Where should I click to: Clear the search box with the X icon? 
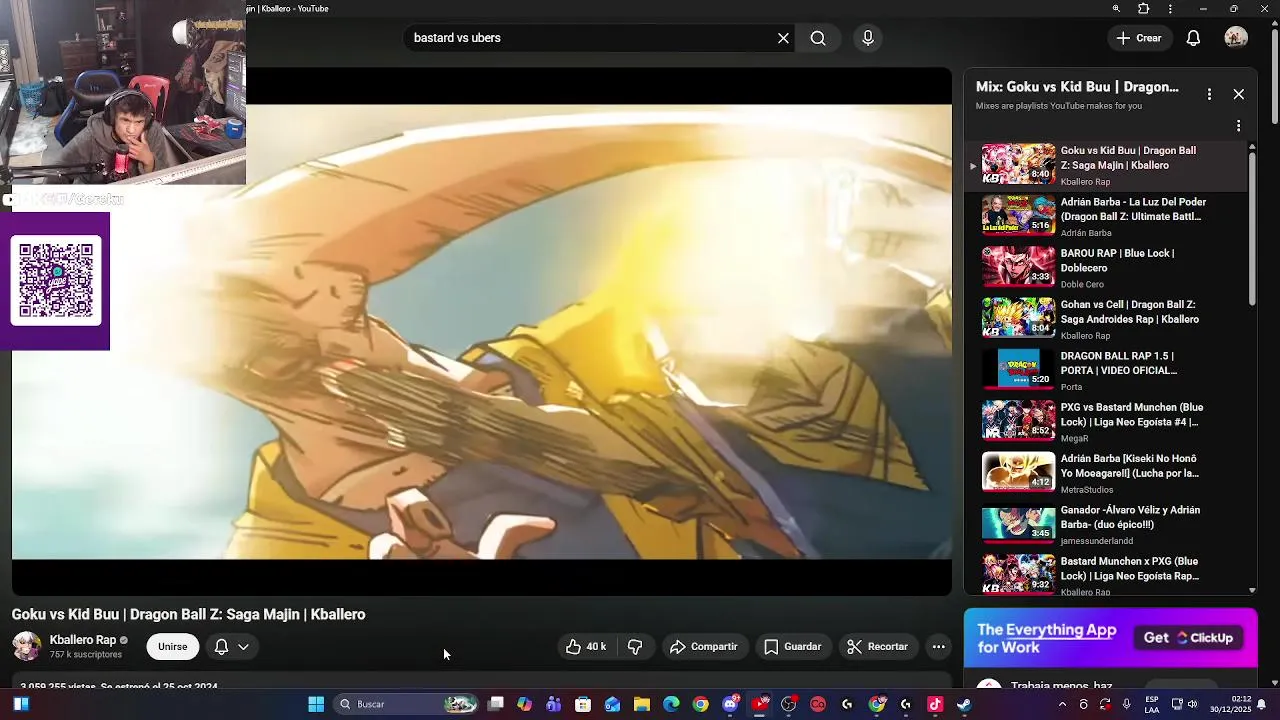(783, 38)
